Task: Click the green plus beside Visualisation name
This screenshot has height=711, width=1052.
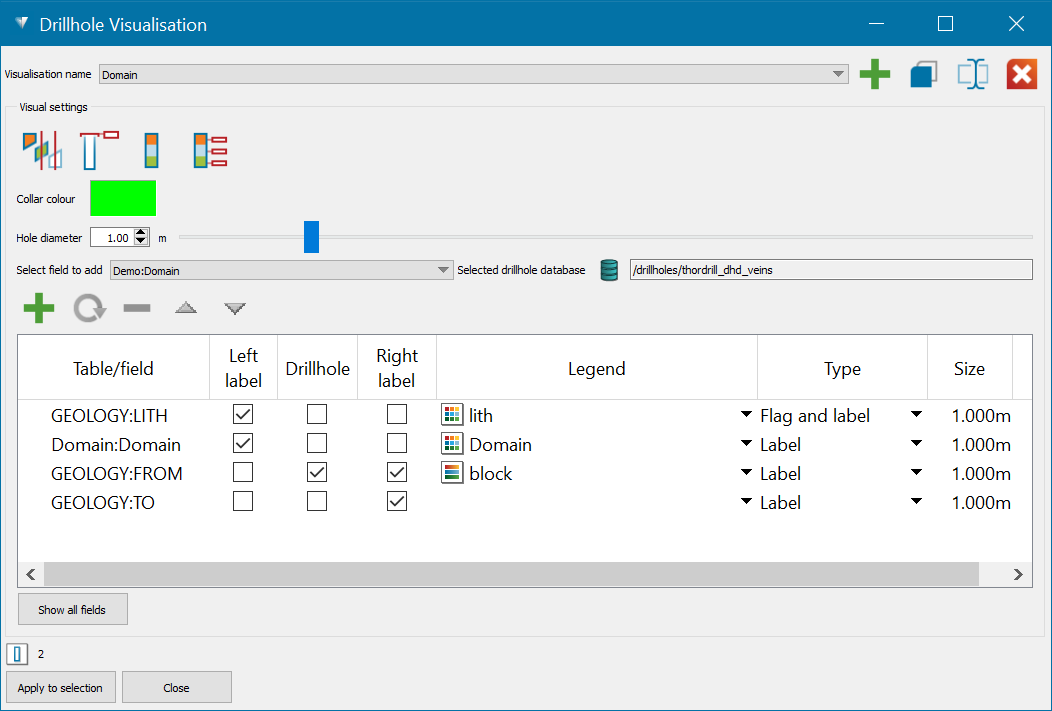Action: tap(875, 75)
